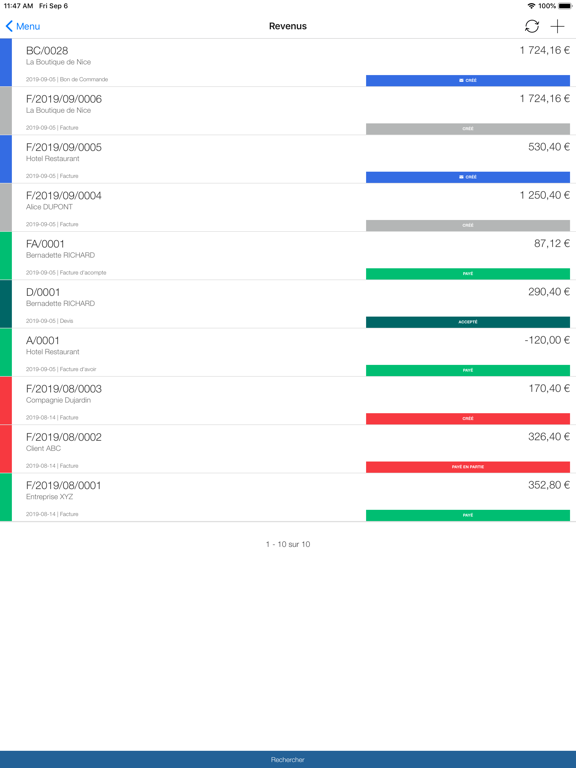The width and height of the screenshot is (576, 768).
Task: Open credit note A/0001
Action: [x=288, y=353]
